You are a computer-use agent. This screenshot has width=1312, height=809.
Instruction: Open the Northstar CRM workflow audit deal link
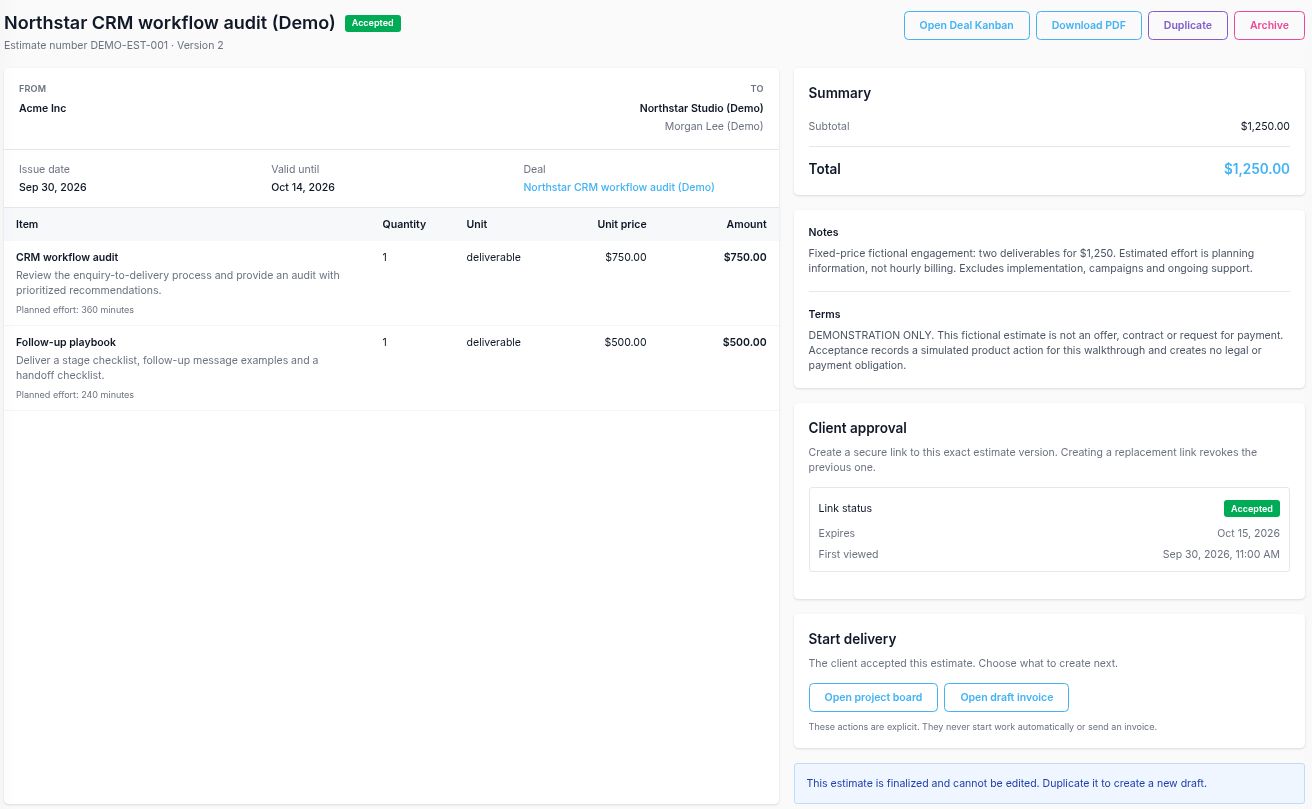619,187
